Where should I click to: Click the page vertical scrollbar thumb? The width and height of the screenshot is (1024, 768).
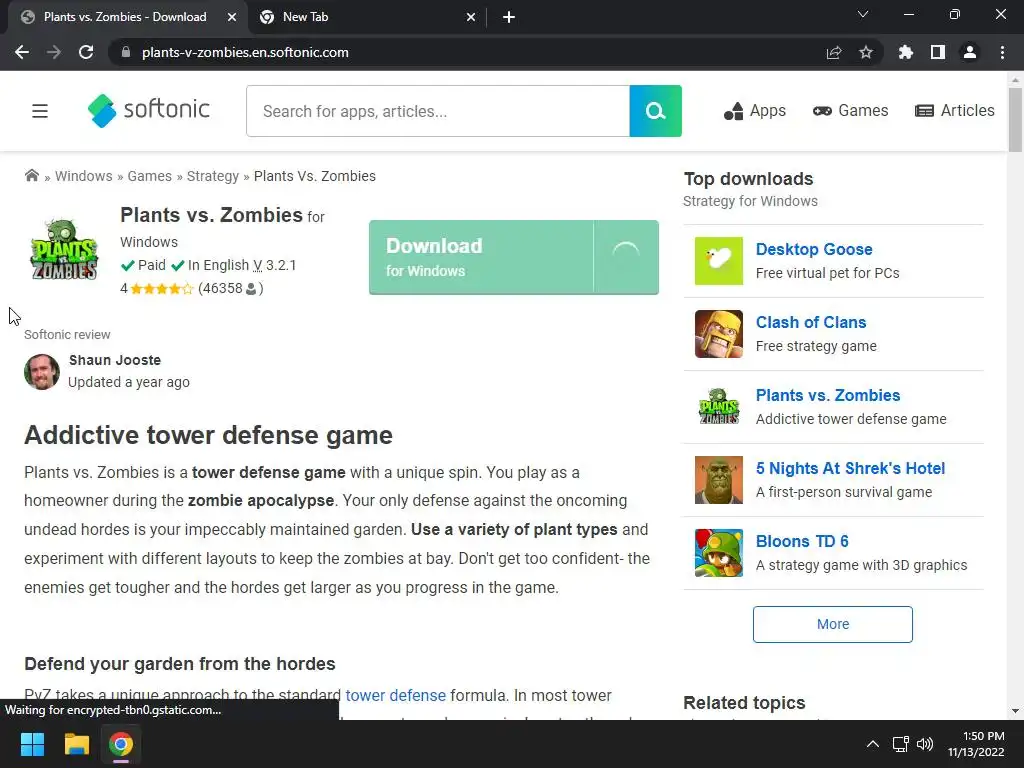1015,120
